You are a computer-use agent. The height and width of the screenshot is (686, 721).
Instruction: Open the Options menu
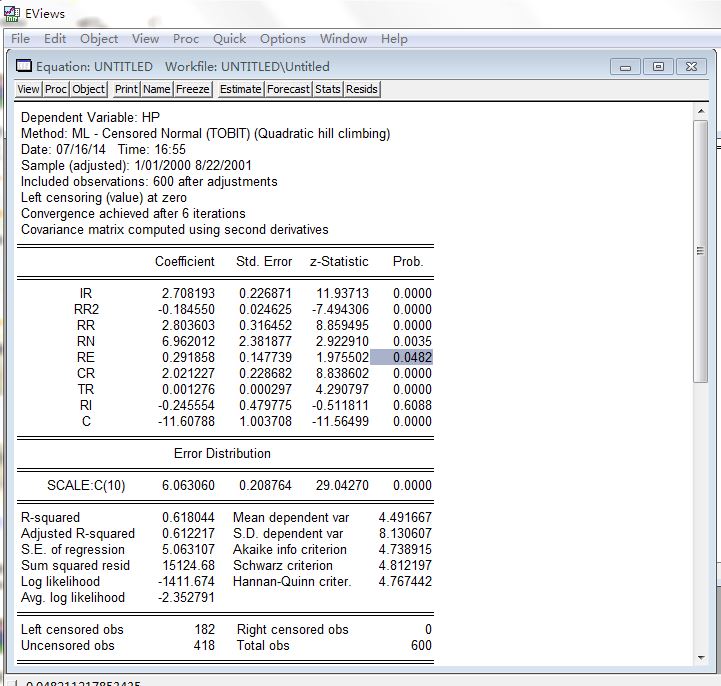point(282,39)
